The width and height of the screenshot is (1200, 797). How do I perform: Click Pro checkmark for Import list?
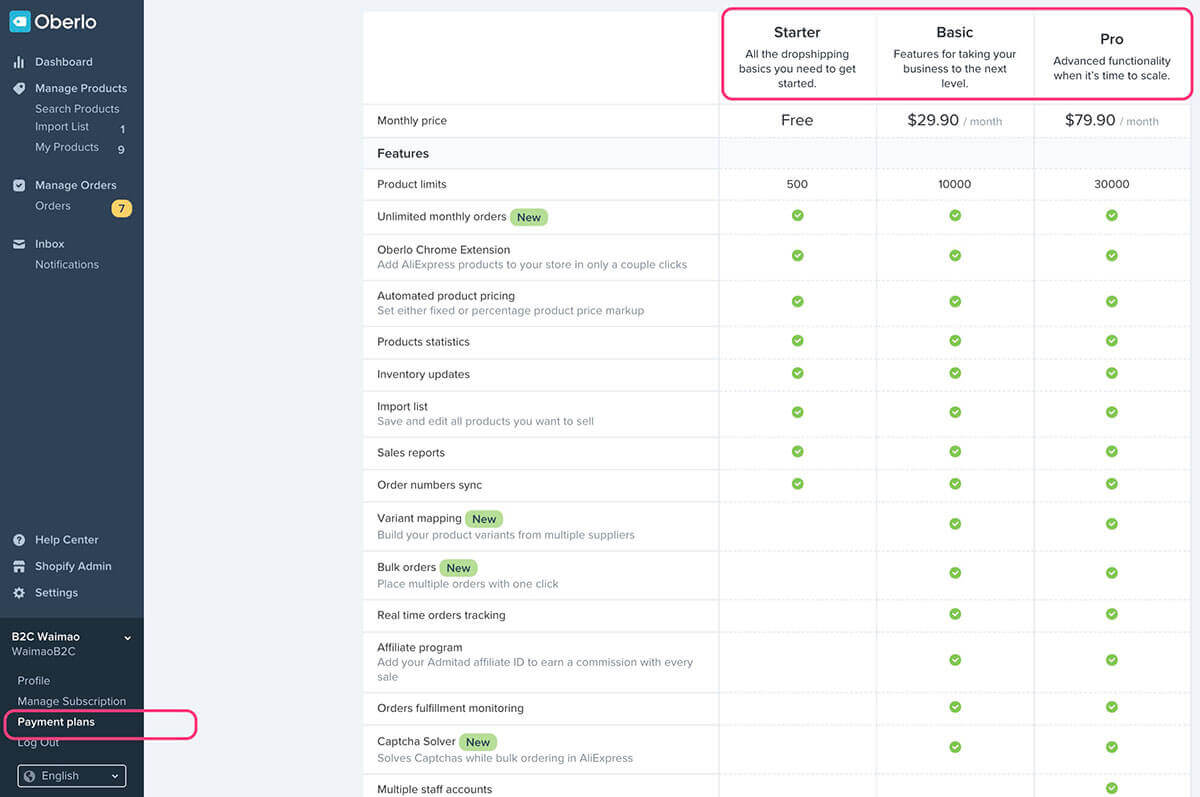[x=1112, y=412]
